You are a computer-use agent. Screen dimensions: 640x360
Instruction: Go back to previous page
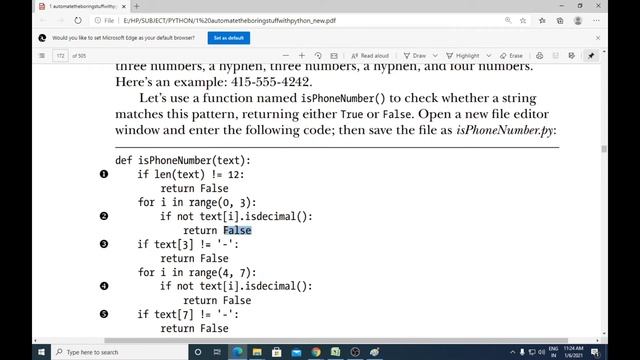(43, 20)
